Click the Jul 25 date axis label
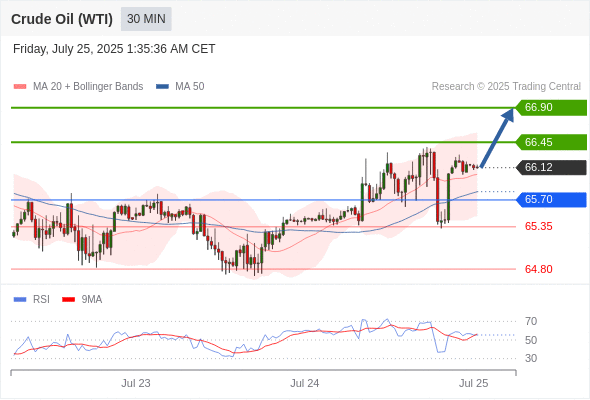Image resolution: width=590 pixels, height=400 pixels. coord(473,383)
